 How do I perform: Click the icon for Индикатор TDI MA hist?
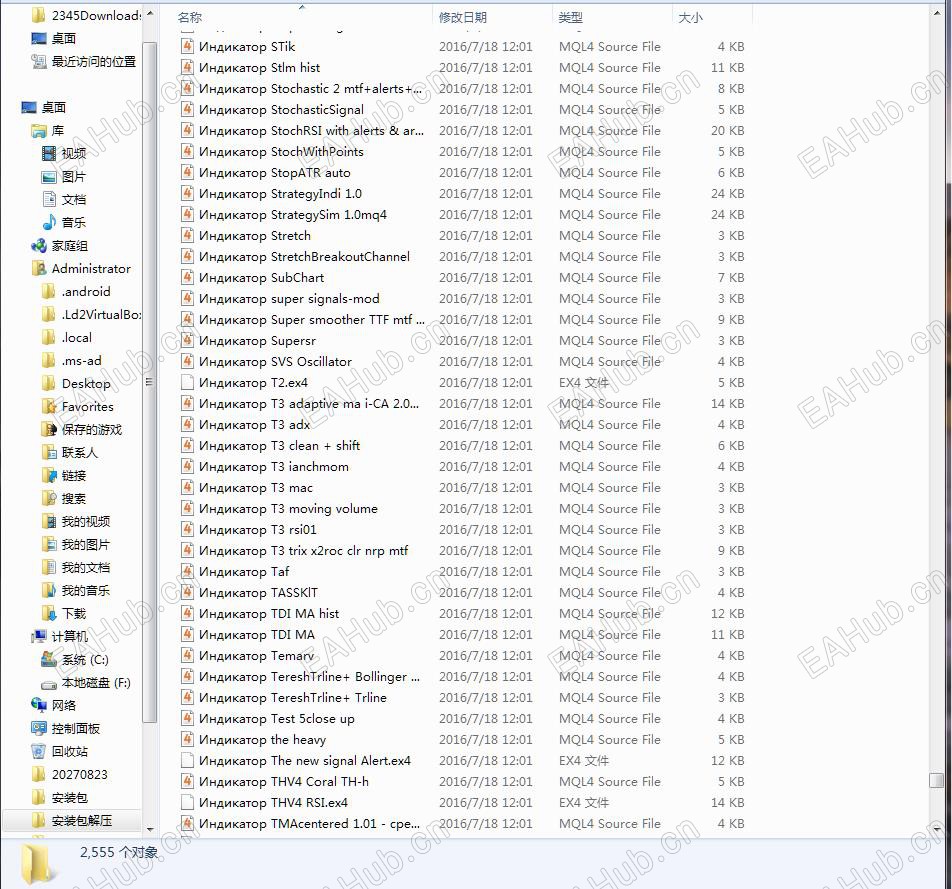[188, 613]
